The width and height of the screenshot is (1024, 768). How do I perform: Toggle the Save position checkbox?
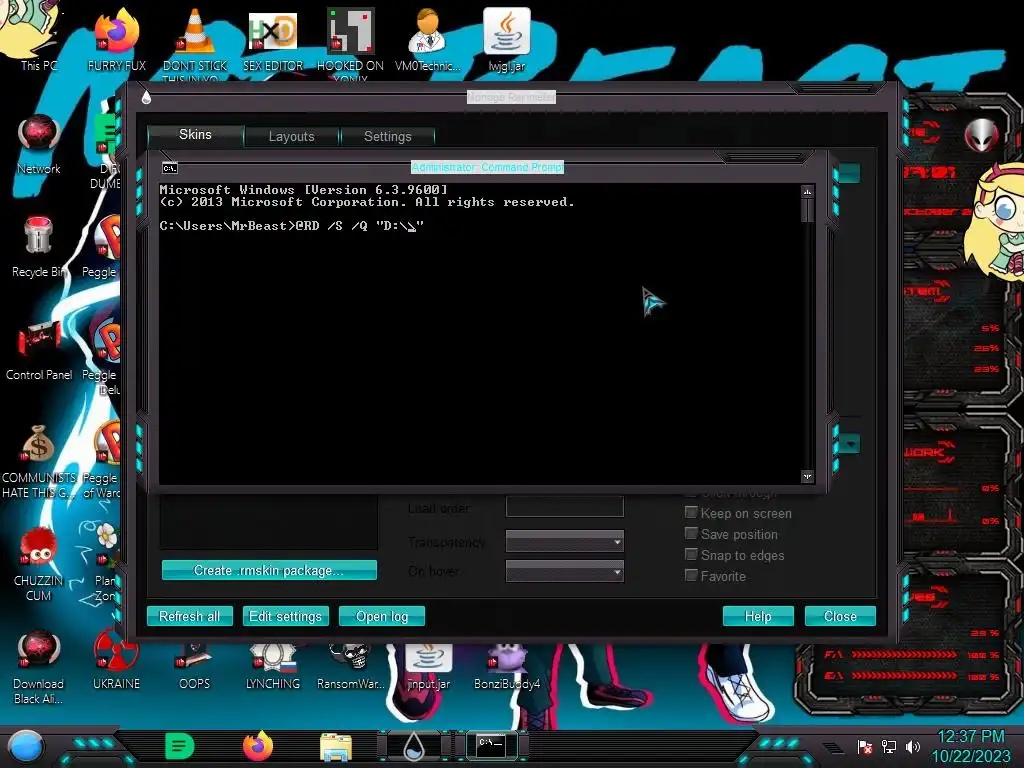click(x=691, y=534)
